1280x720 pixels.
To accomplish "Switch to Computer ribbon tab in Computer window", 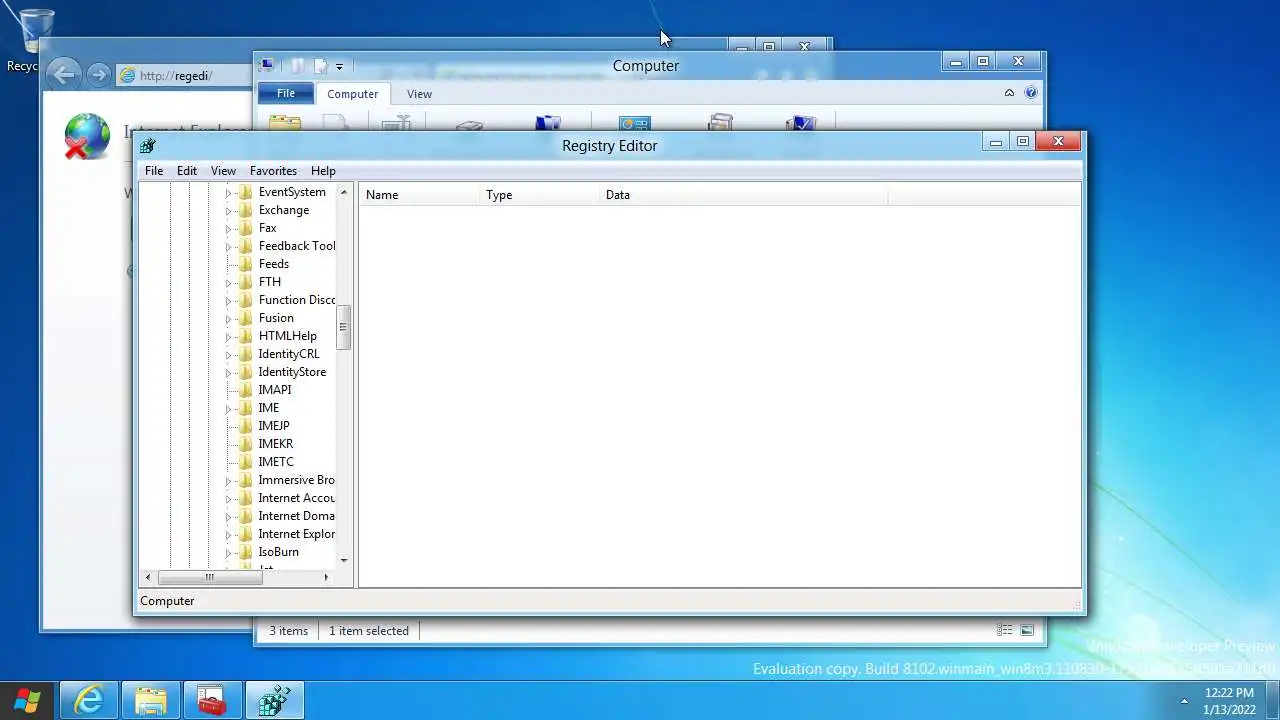I will [353, 94].
